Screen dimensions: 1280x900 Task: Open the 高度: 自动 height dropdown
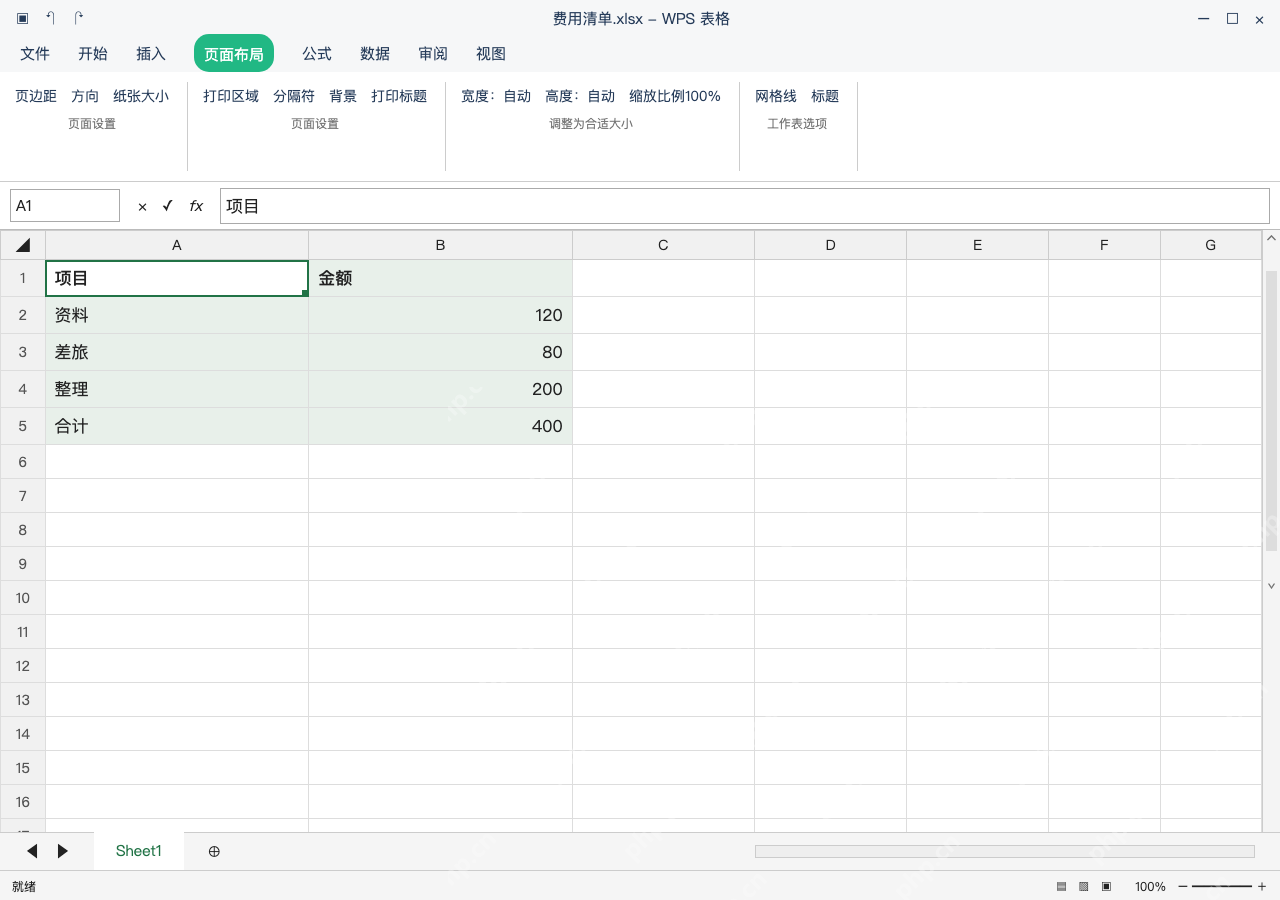(x=580, y=96)
